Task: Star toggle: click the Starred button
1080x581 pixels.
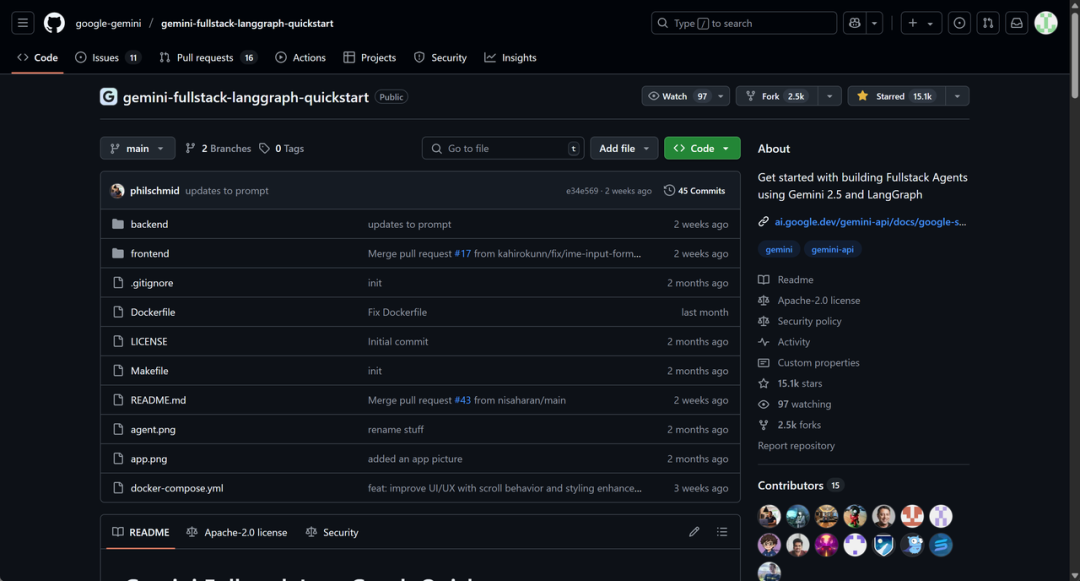Action: (x=896, y=96)
